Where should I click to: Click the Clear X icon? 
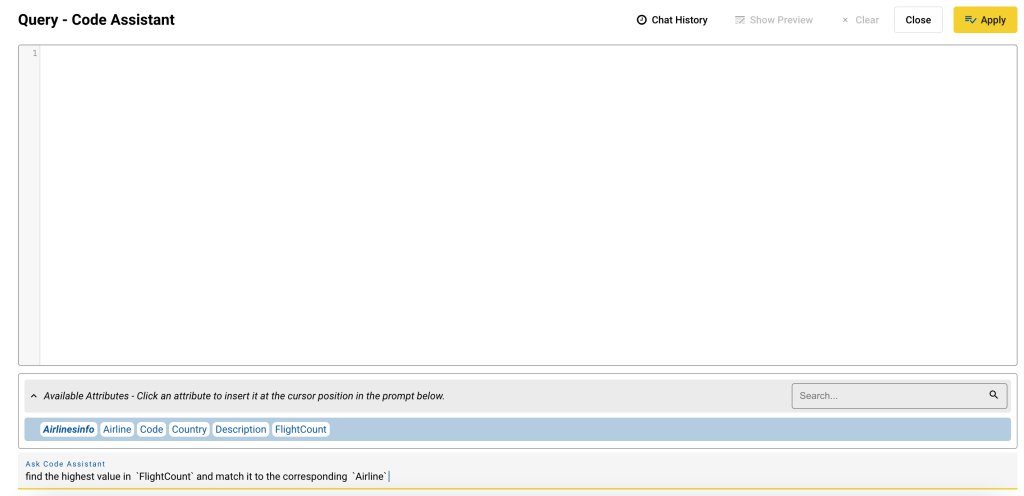(845, 20)
